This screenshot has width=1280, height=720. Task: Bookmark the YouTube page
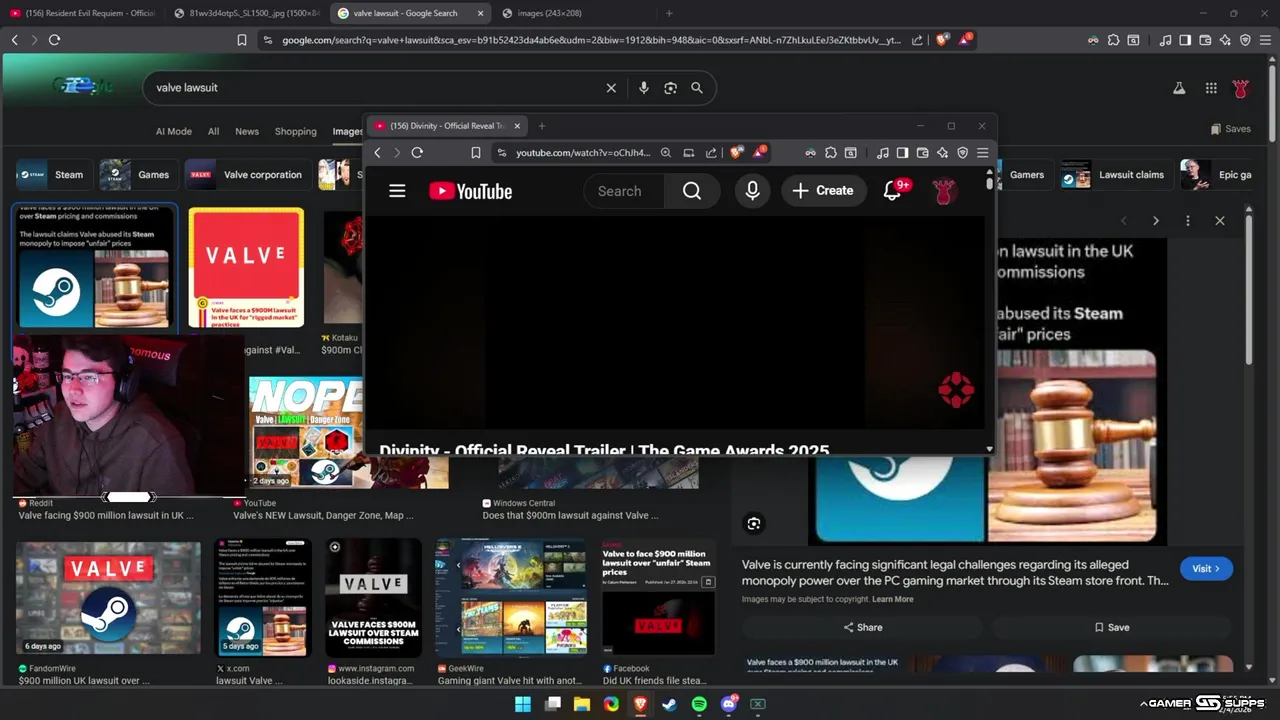point(476,153)
